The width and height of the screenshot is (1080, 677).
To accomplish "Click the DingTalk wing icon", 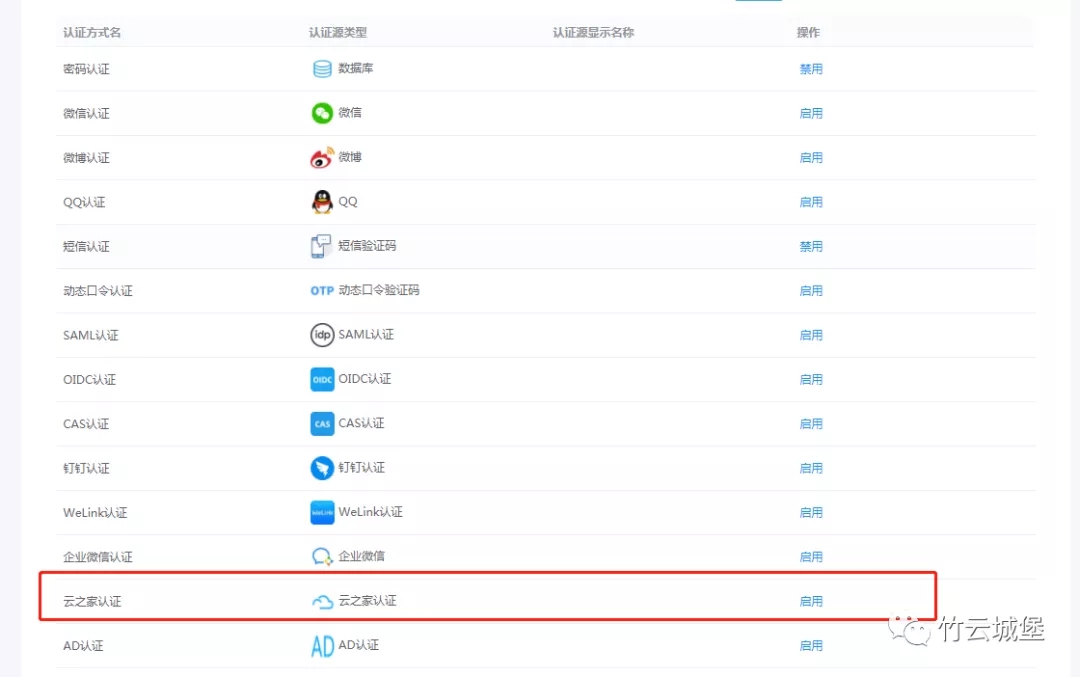I will pyautogui.click(x=322, y=468).
